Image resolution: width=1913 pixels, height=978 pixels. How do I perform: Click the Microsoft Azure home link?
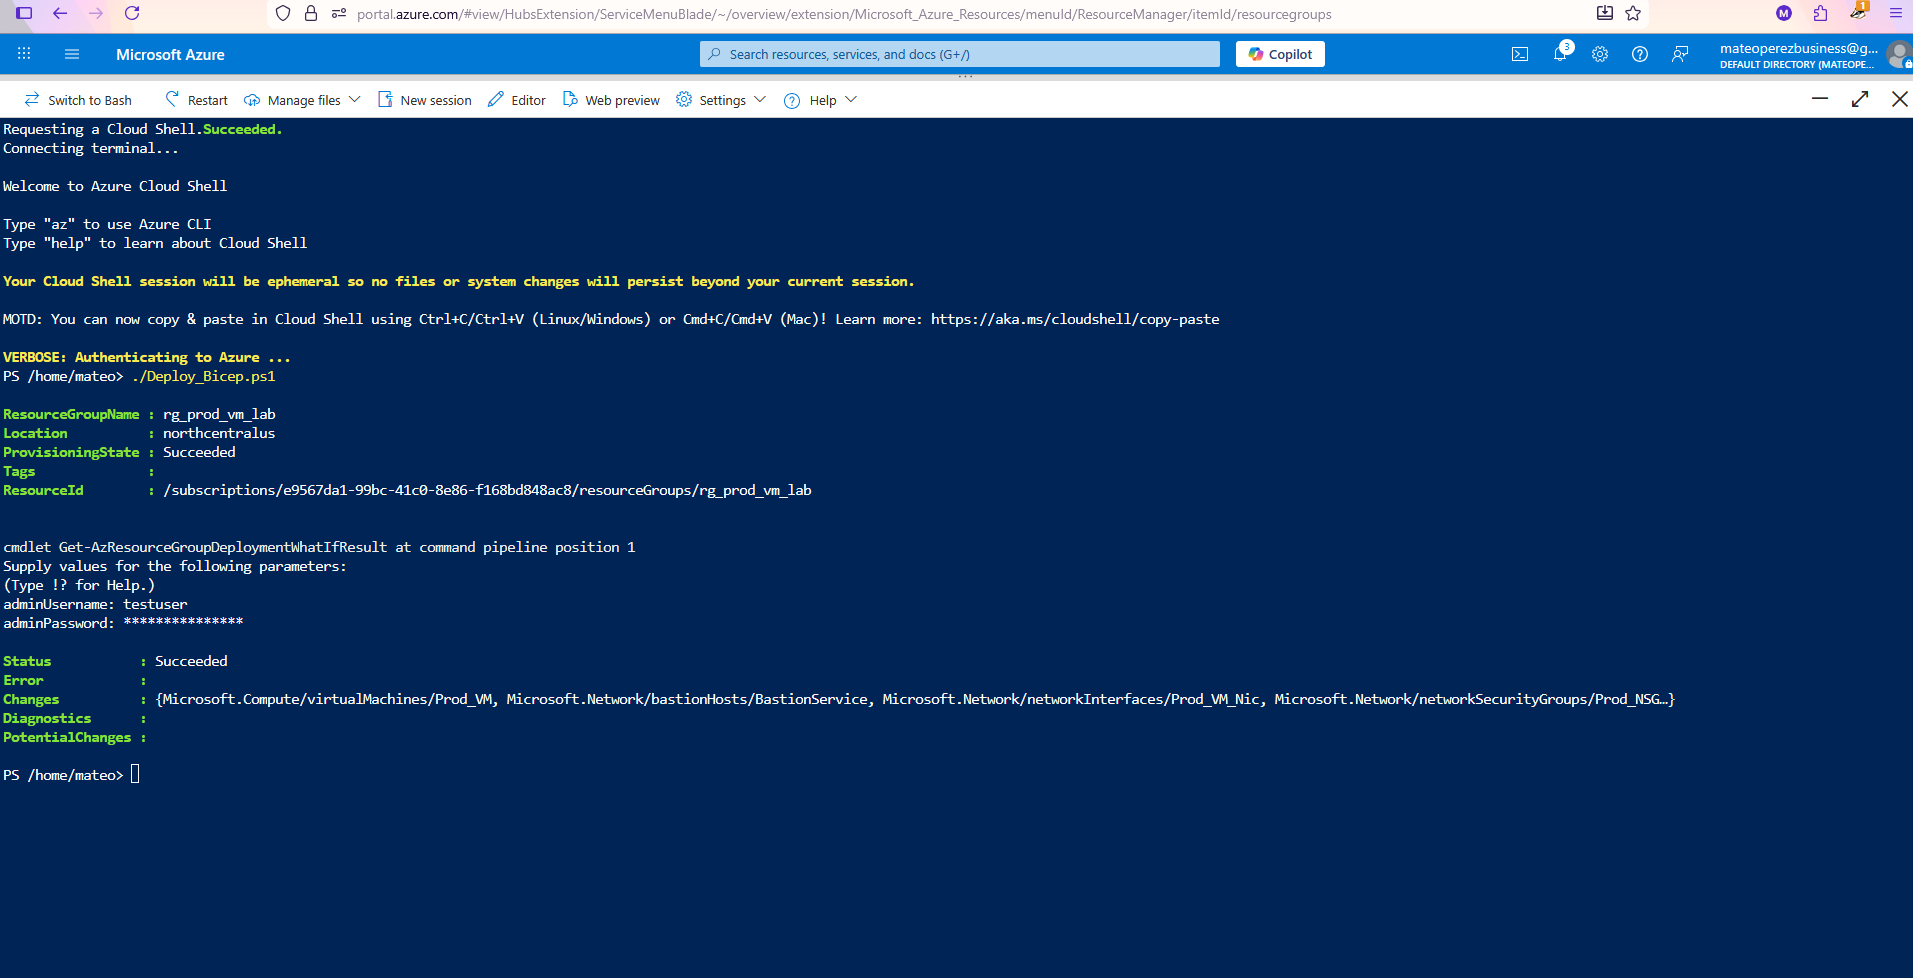point(170,54)
